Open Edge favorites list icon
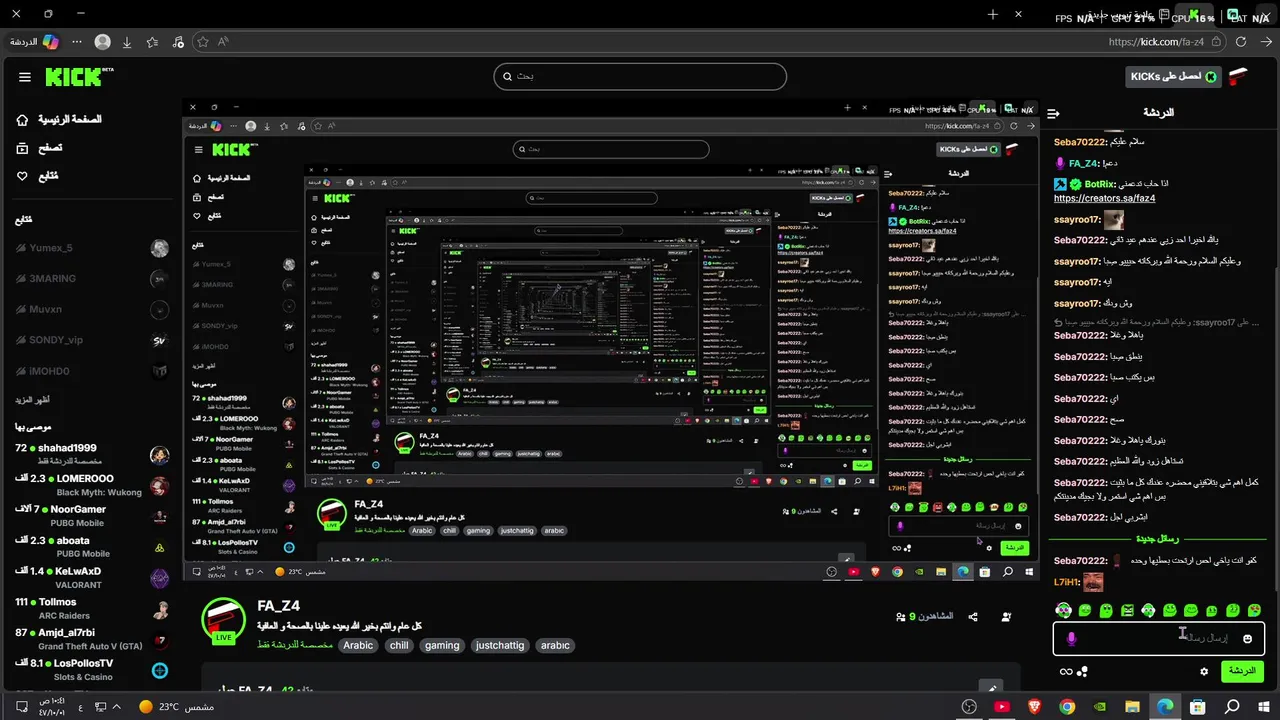 pyautogui.click(x=152, y=42)
